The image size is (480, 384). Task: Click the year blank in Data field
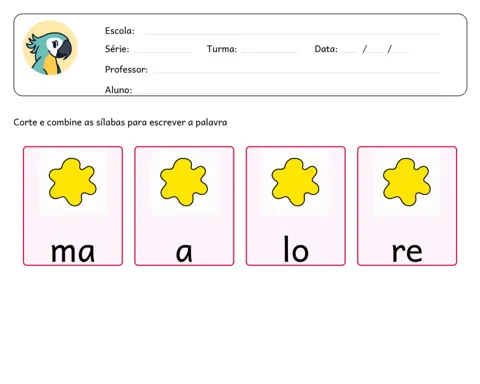click(x=400, y=52)
